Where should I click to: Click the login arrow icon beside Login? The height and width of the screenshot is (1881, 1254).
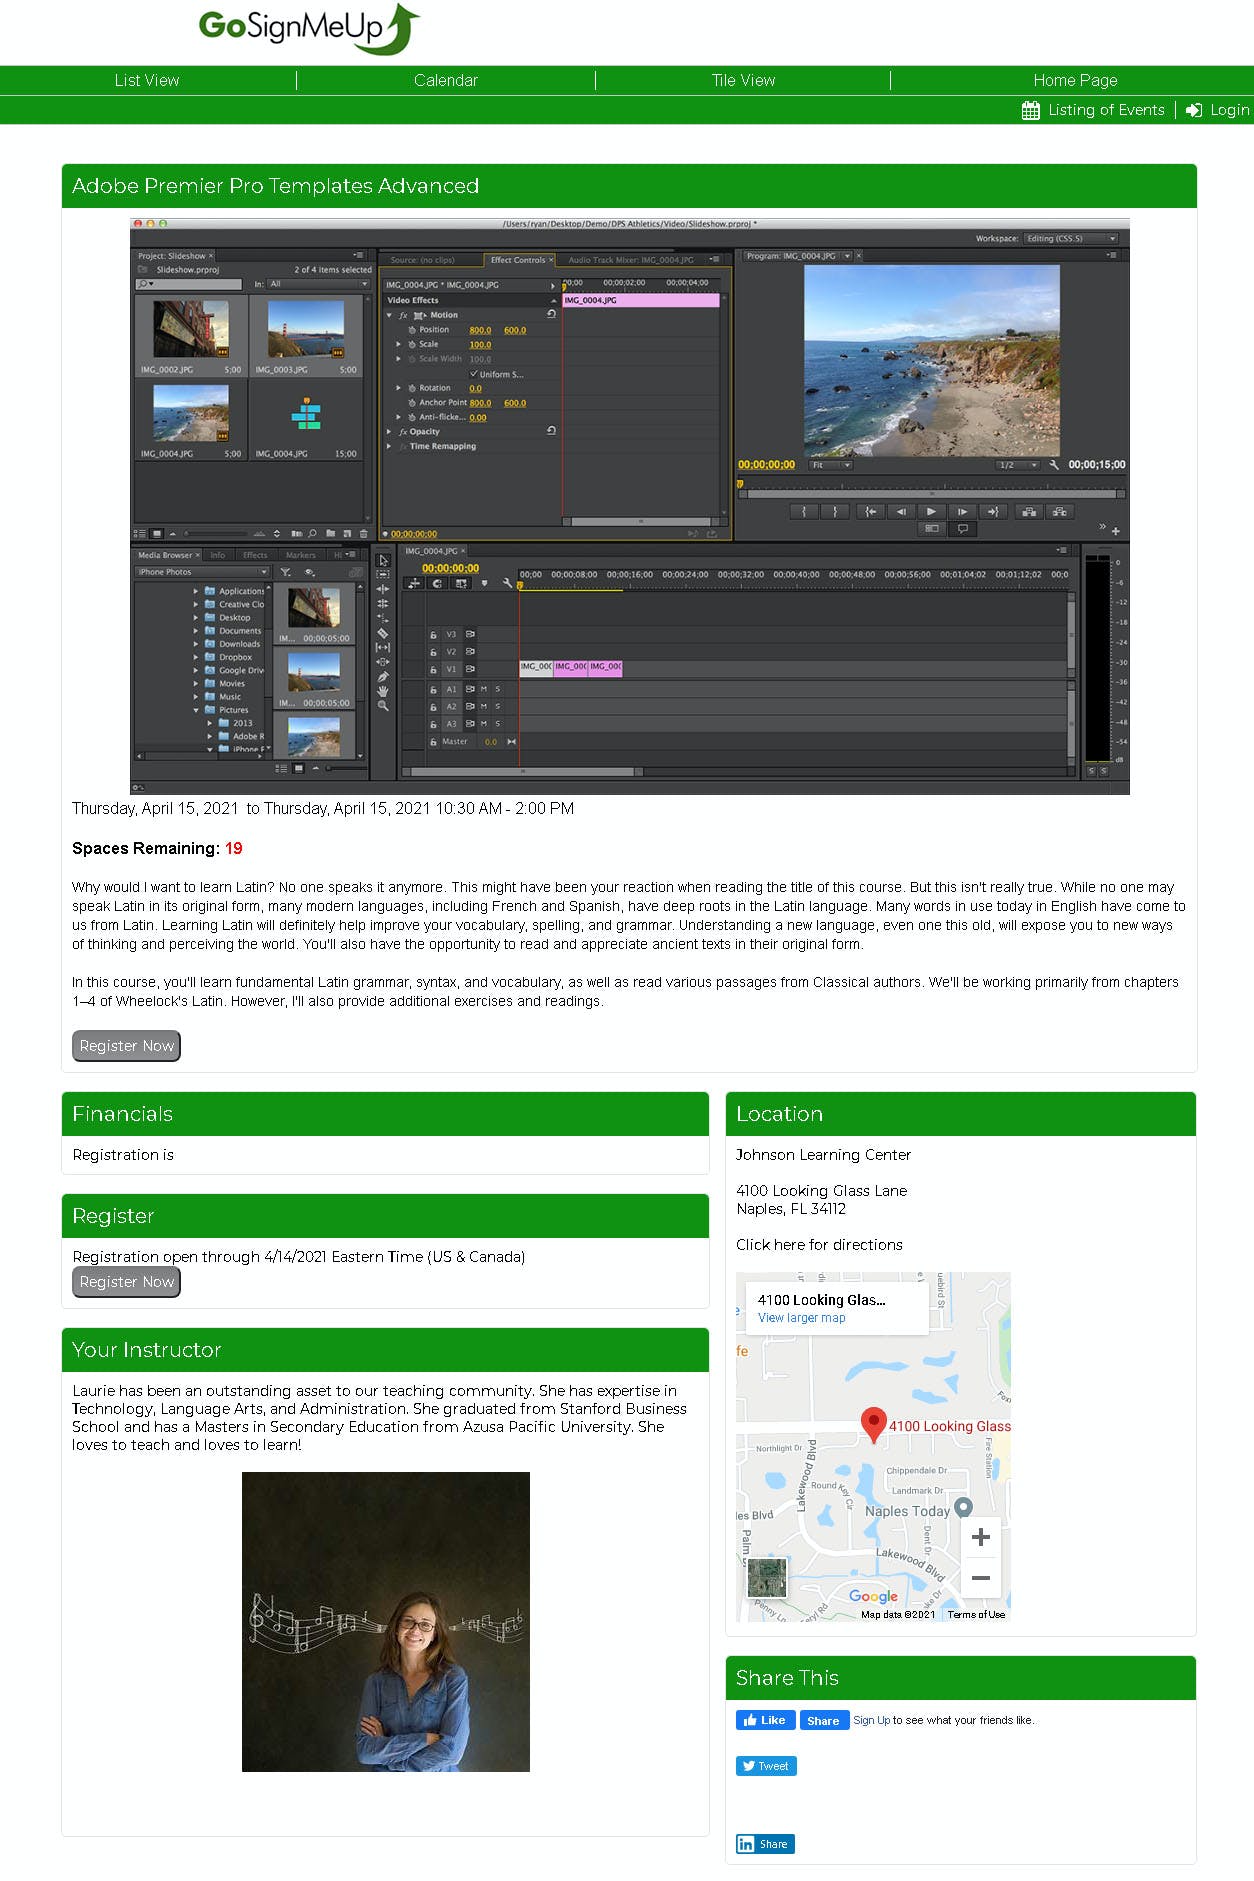(x=1194, y=110)
